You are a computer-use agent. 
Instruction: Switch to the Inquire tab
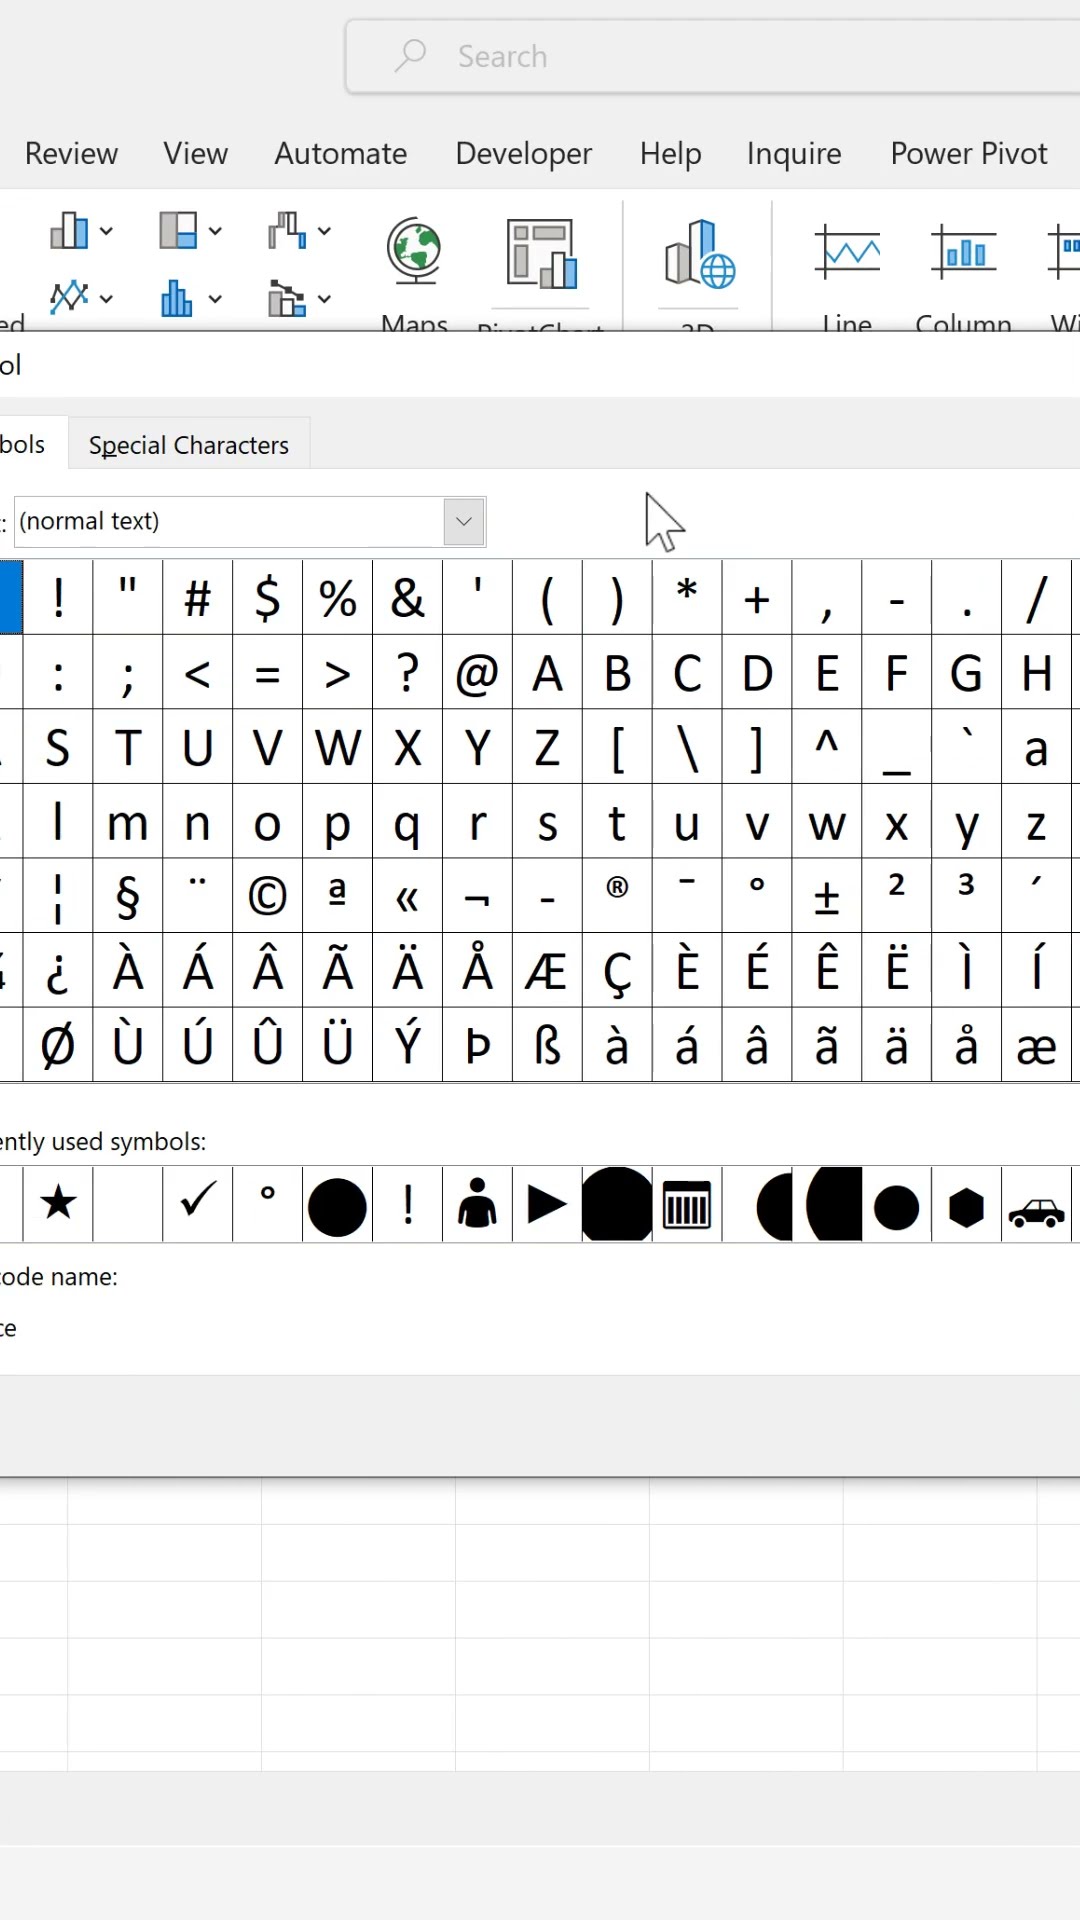pos(794,153)
